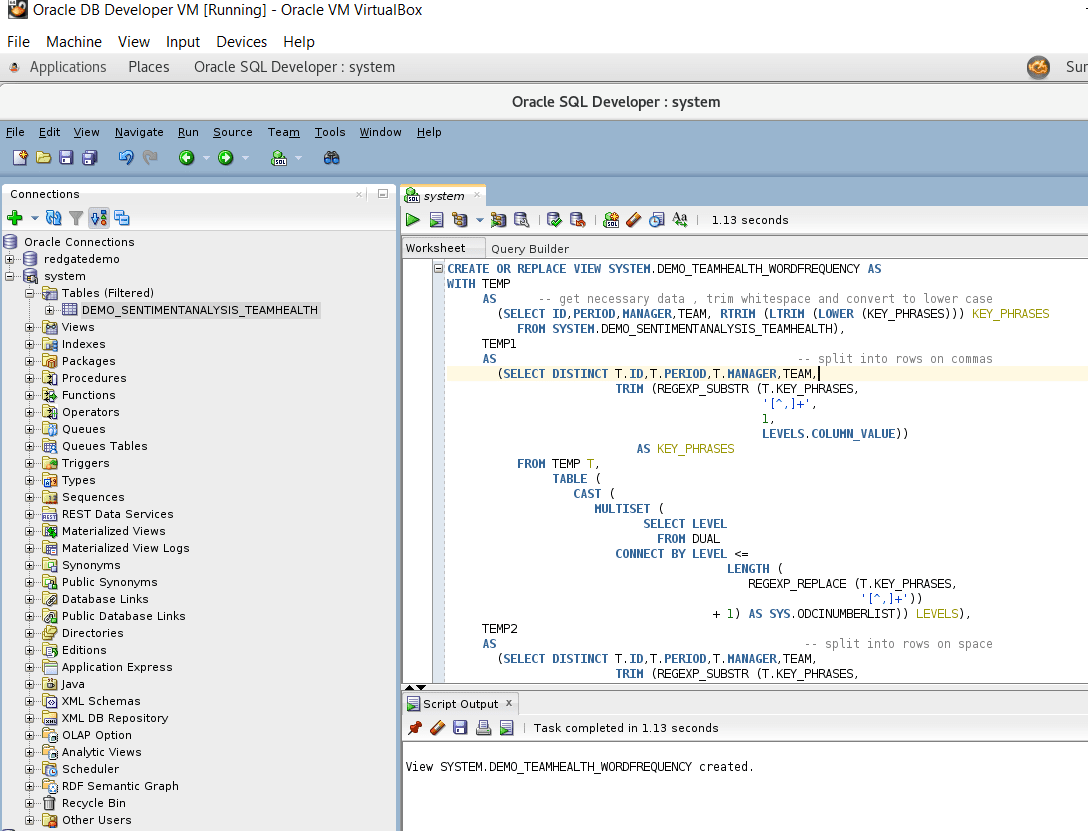Collapse the Tables (Filtered) node
The image size is (1088, 831).
point(30,293)
